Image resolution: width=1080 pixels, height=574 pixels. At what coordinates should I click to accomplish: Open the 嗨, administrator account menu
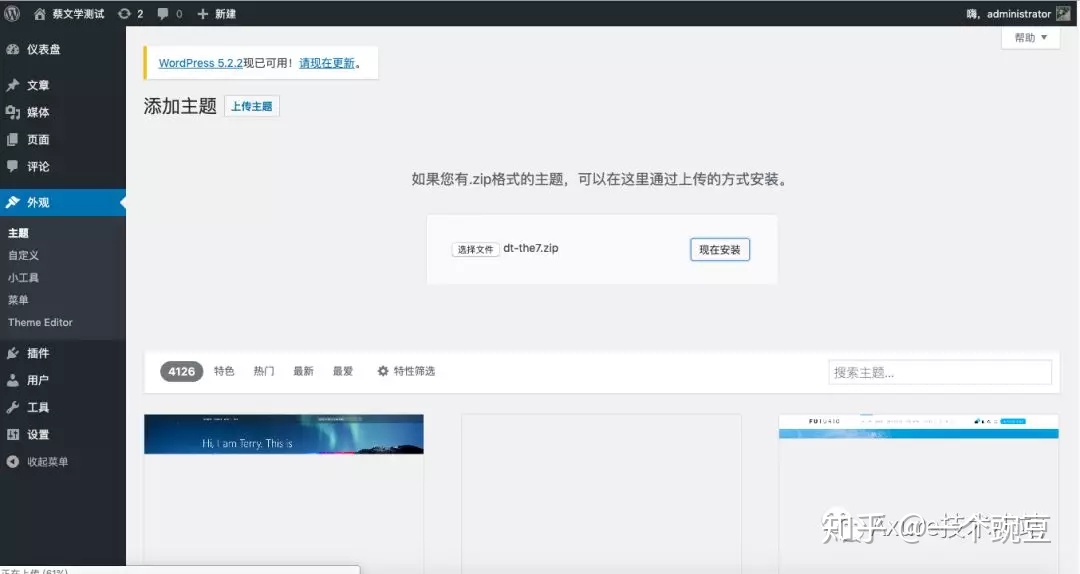coord(1018,13)
